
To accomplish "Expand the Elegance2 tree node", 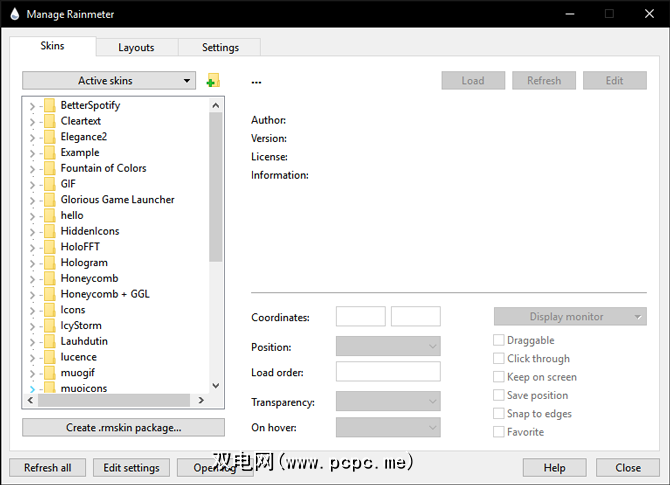I will click(x=31, y=137).
